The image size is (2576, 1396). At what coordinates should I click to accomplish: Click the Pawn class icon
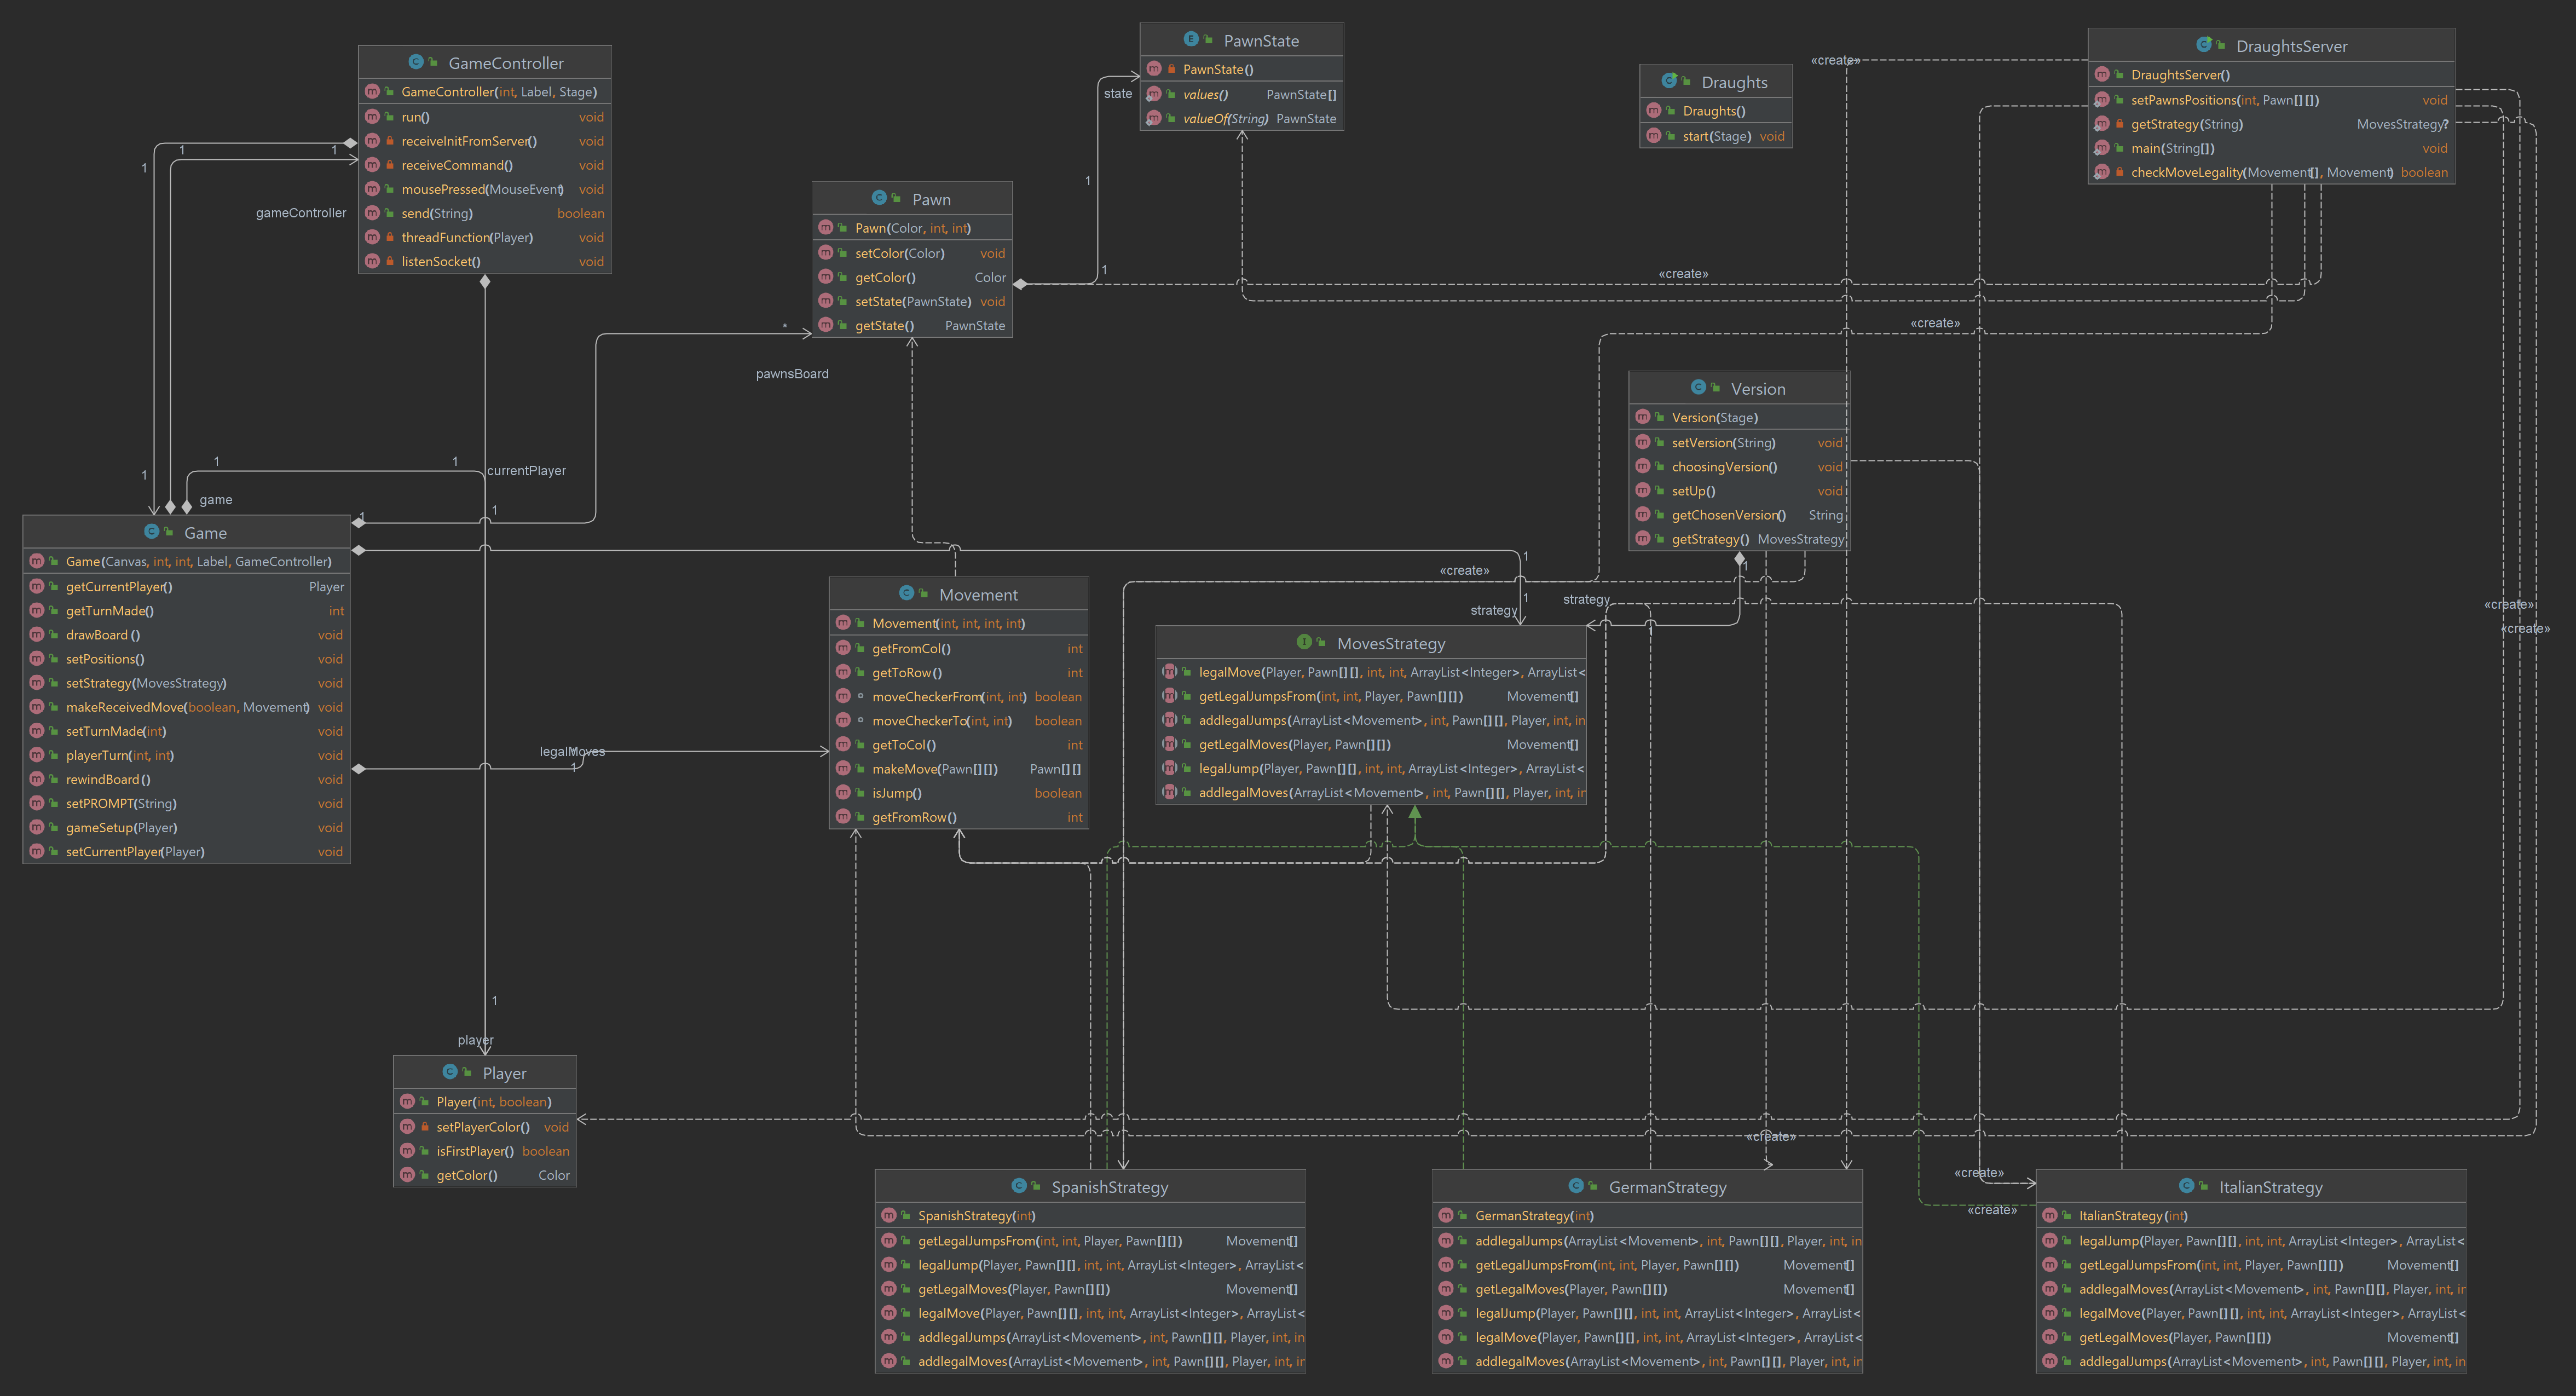point(880,198)
